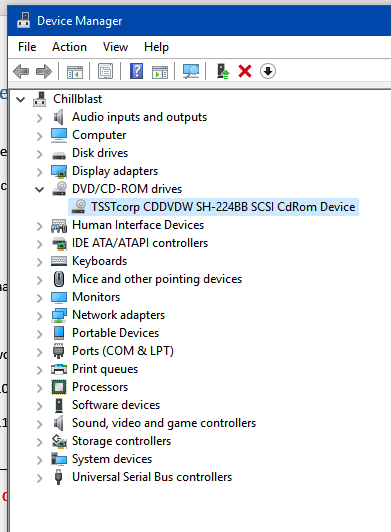Collapse the Chillblast root node
The height and width of the screenshot is (532, 391).
point(21,99)
